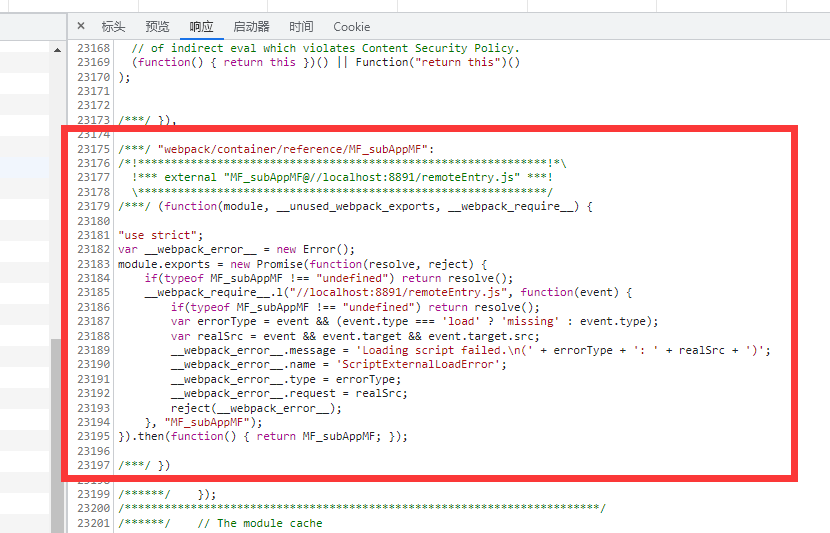
Task: Click the 'Loading script failed' message string
Action: [x=445, y=350]
